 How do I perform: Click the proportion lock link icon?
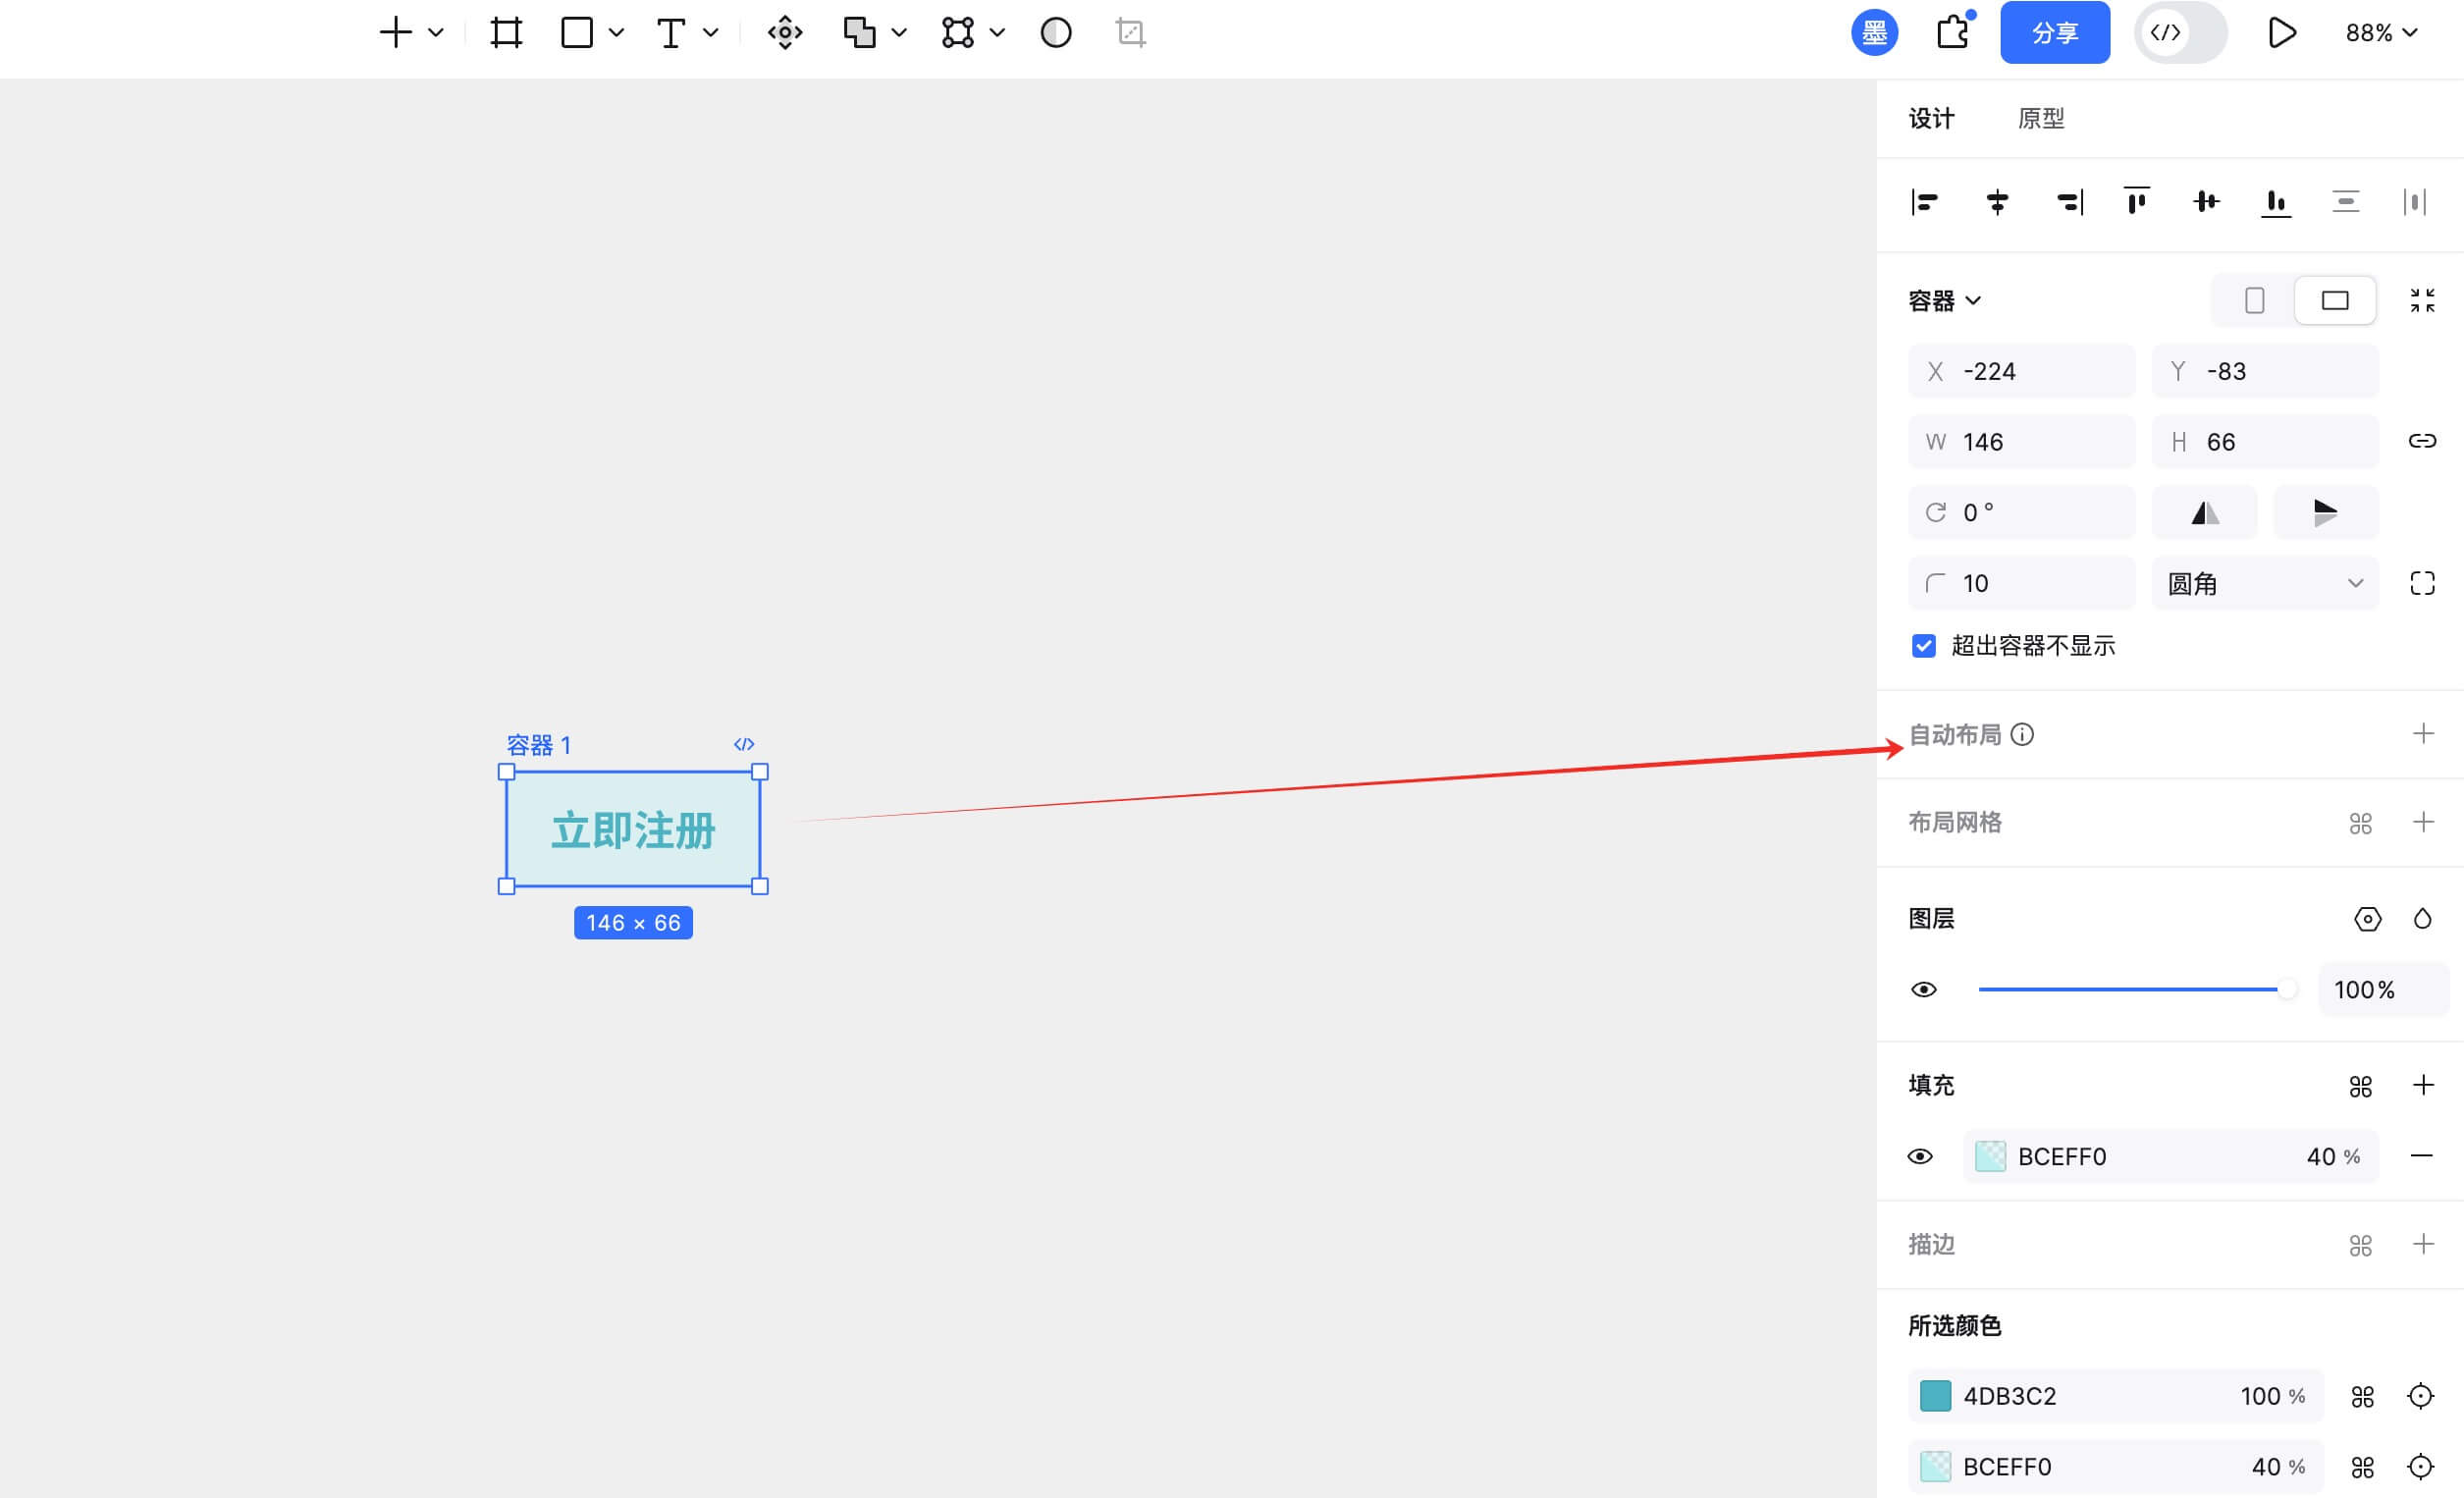[x=2421, y=441]
